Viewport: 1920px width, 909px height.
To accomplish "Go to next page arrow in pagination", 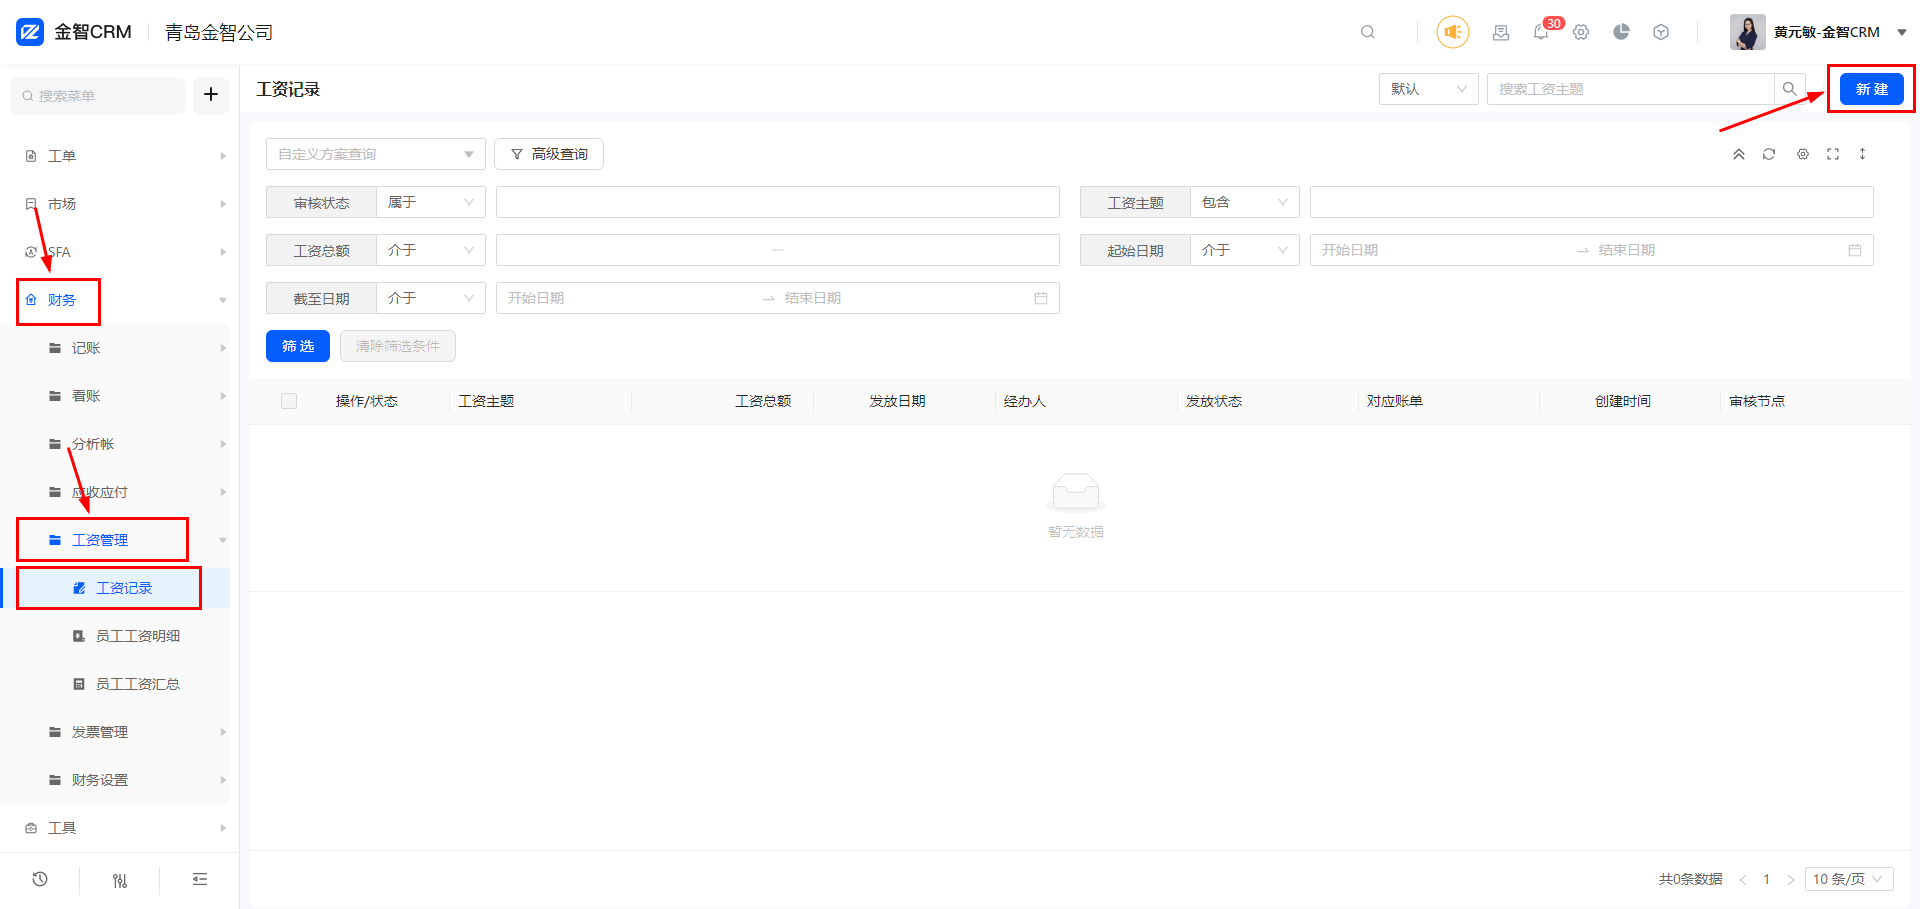I will tap(1790, 879).
